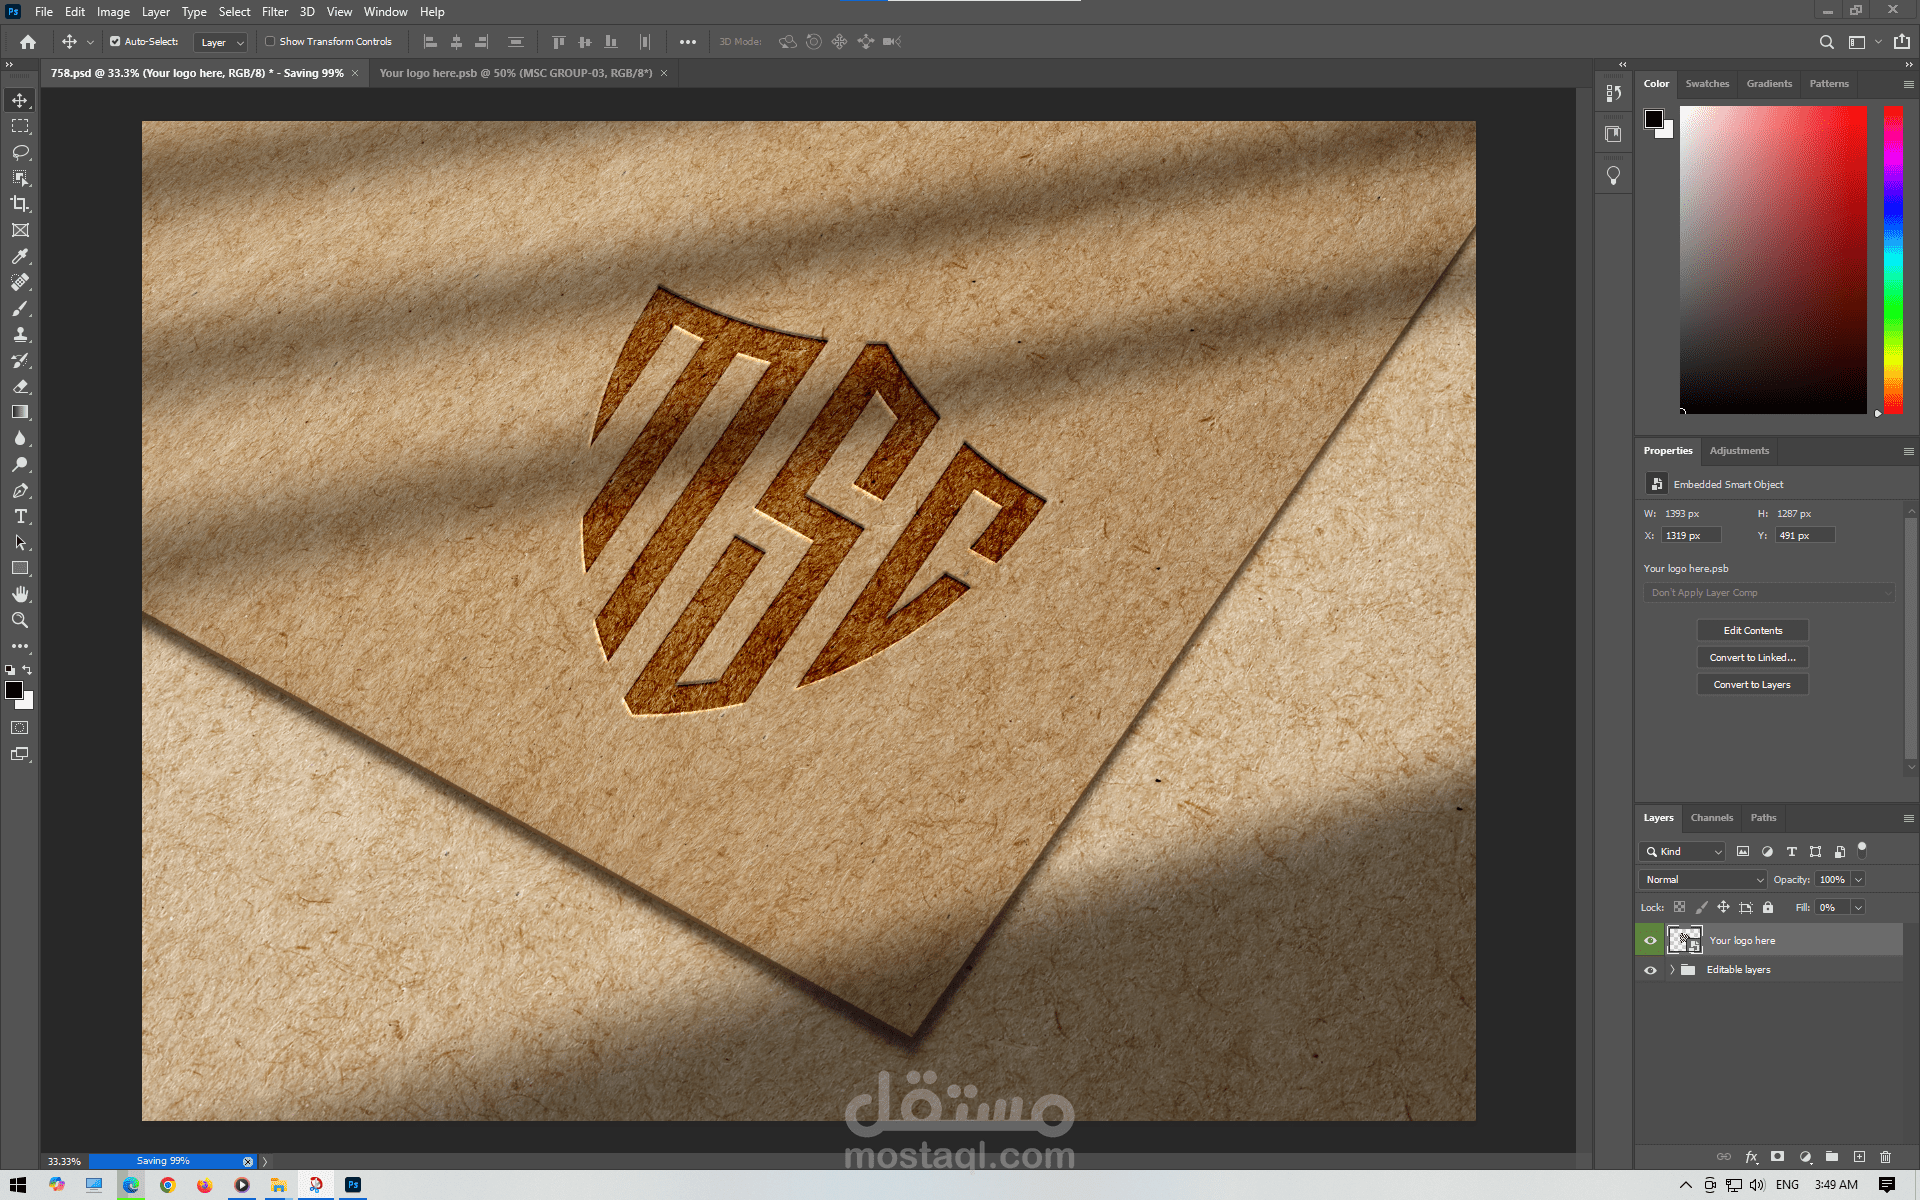Click the Convert to Layers button
This screenshot has height=1200, width=1920.
click(1752, 685)
